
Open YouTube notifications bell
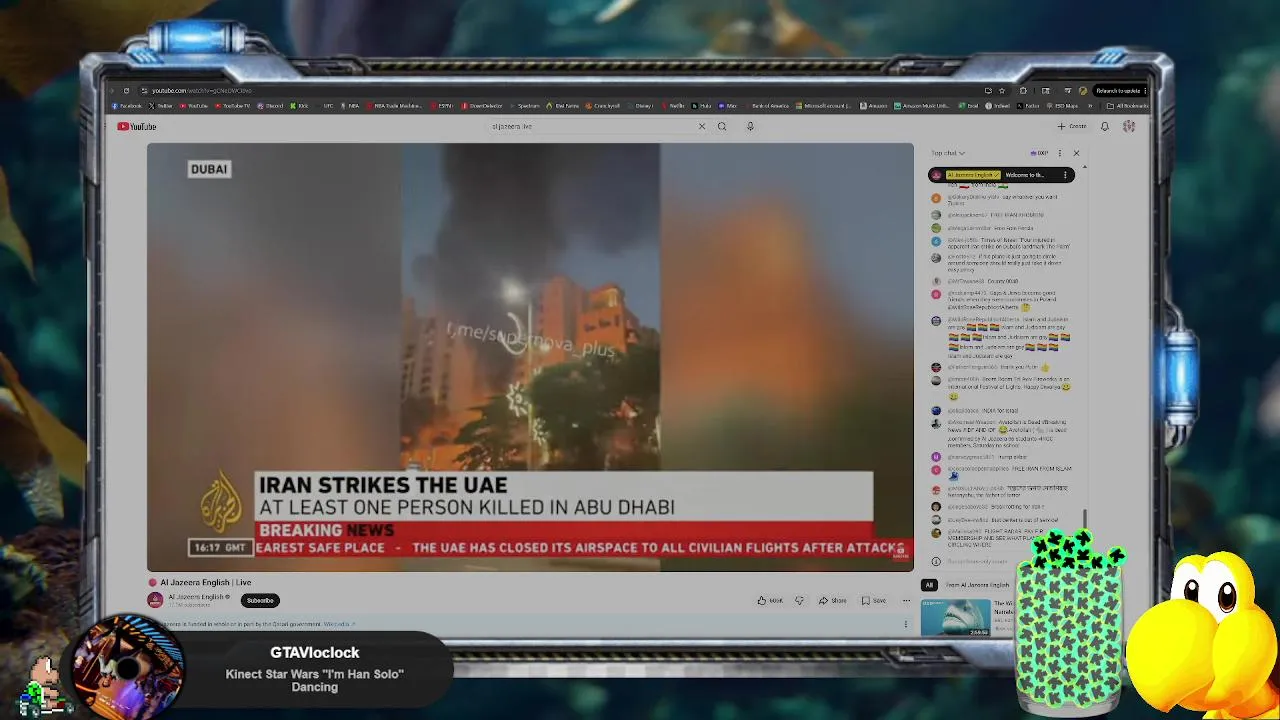point(1105,126)
